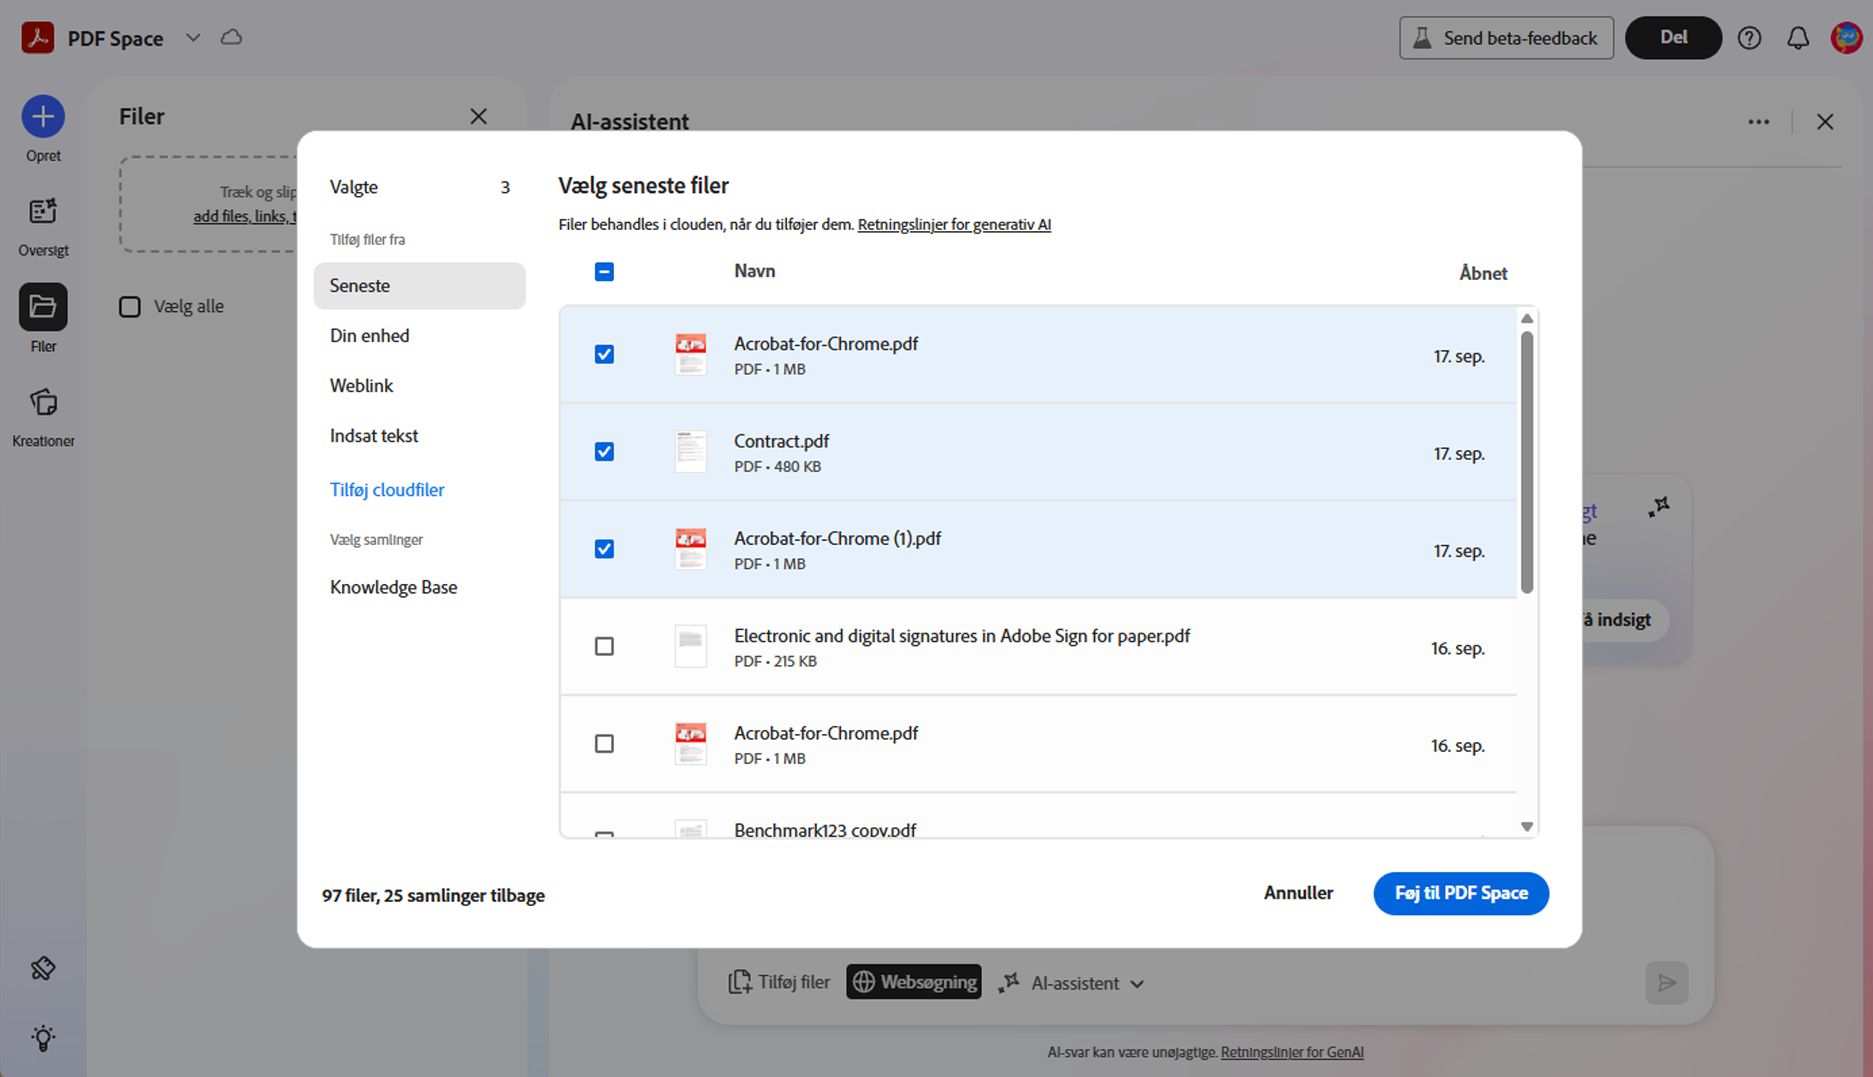Viewport: 1873px width, 1077px height.
Task: Check the 16. sep. Acrobat-for-Chrome.pdf checkbox
Action: pyautogui.click(x=604, y=744)
